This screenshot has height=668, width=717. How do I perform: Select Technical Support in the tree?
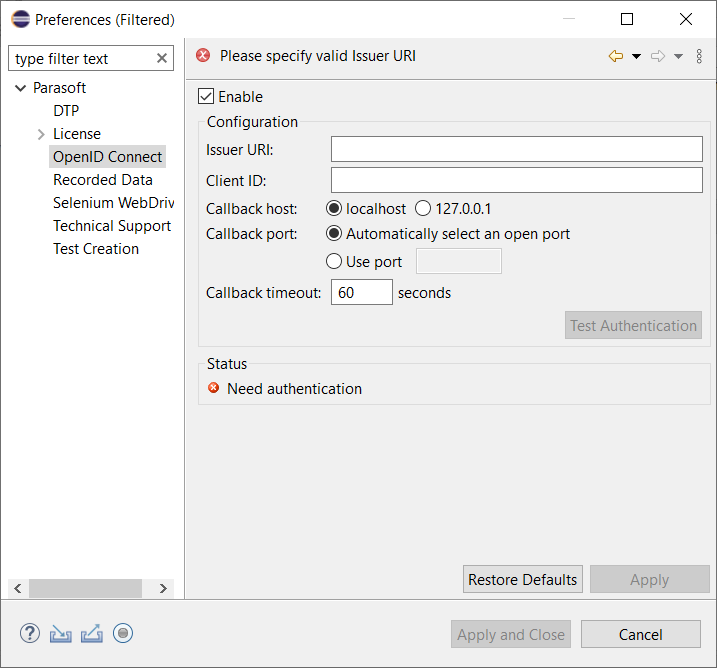click(x=112, y=226)
